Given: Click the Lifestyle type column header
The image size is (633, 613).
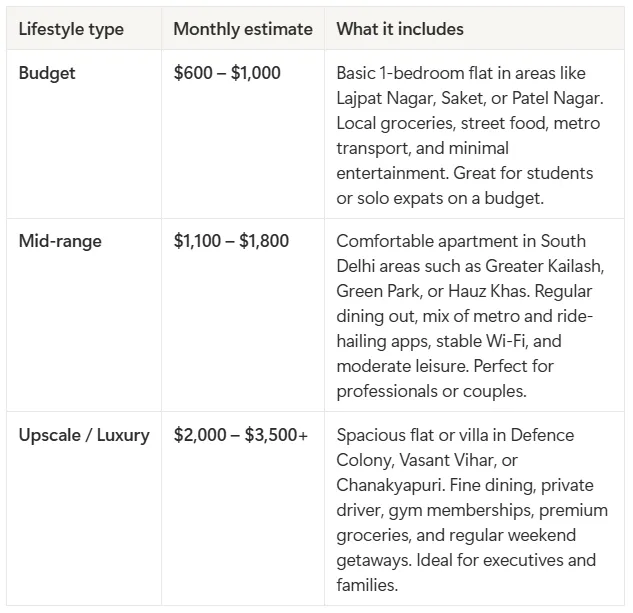Looking at the screenshot, I should 71,29.
